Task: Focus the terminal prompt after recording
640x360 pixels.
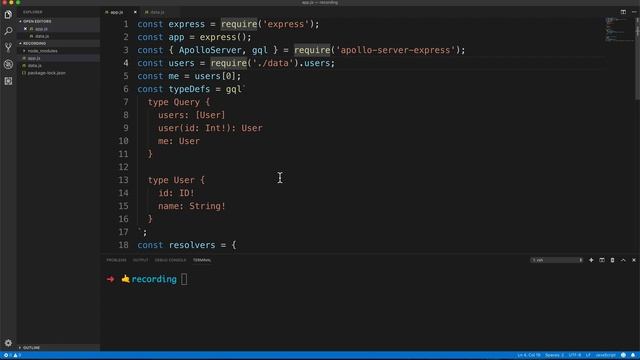Action: (184, 279)
